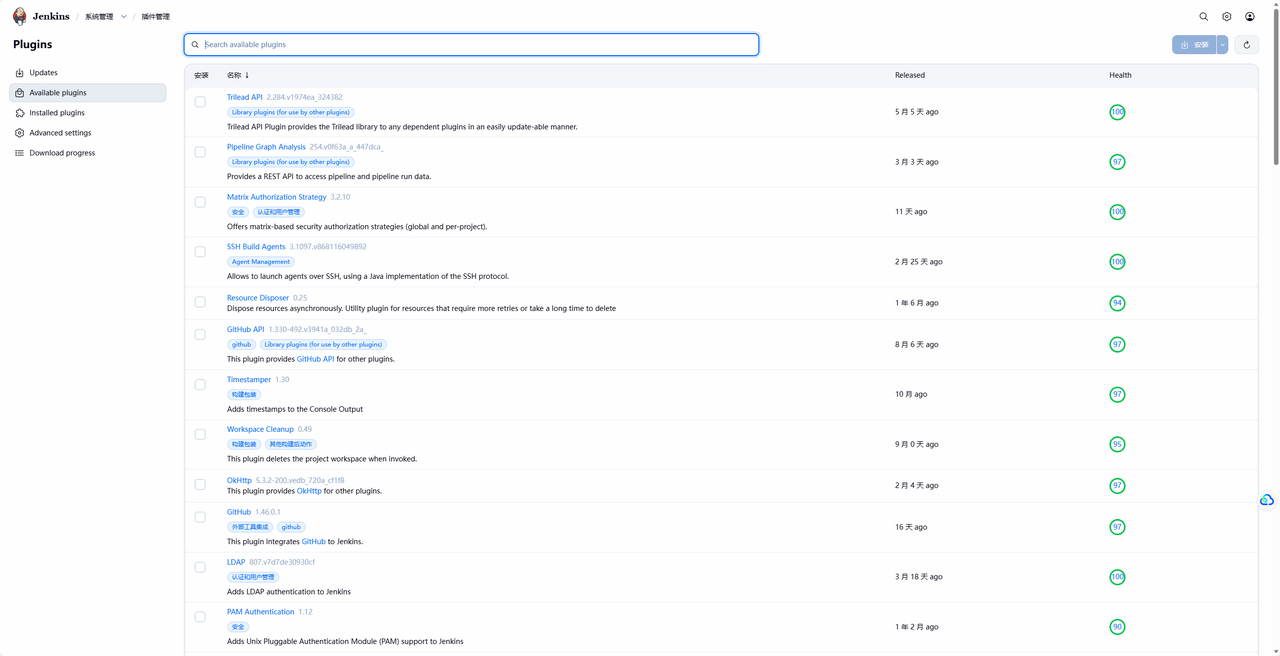Open Download progress page
The width and height of the screenshot is (1280, 656).
pyautogui.click(x=88, y=153)
